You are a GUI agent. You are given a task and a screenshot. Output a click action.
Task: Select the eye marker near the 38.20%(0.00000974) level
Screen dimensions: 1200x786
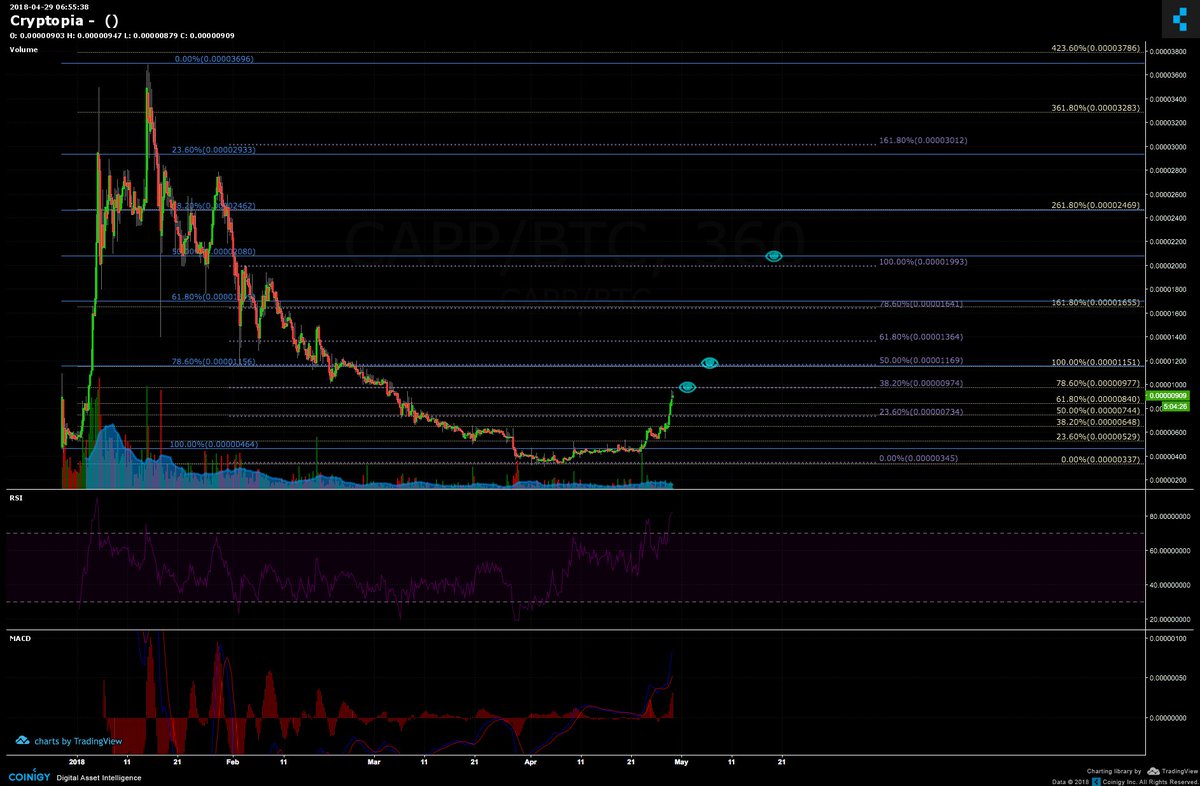(x=688, y=387)
